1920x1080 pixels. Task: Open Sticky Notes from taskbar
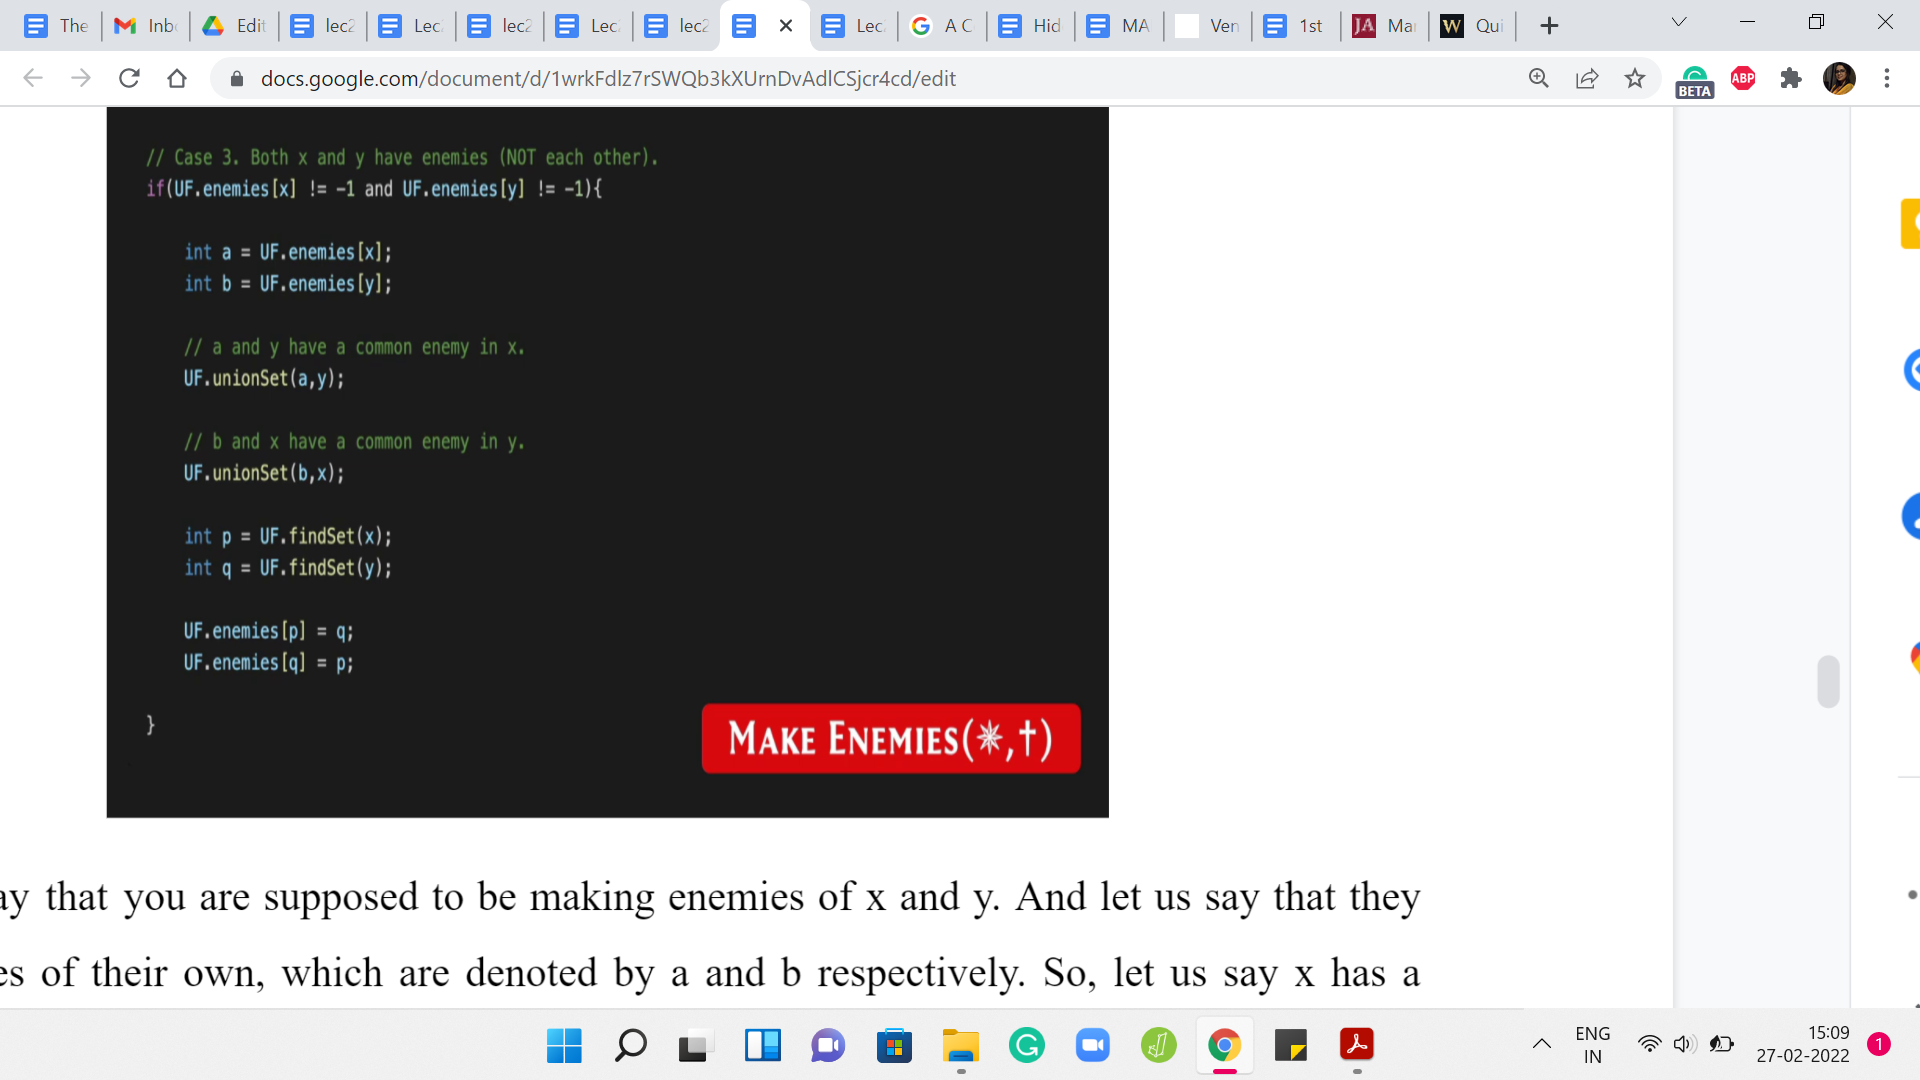coord(1290,1046)
